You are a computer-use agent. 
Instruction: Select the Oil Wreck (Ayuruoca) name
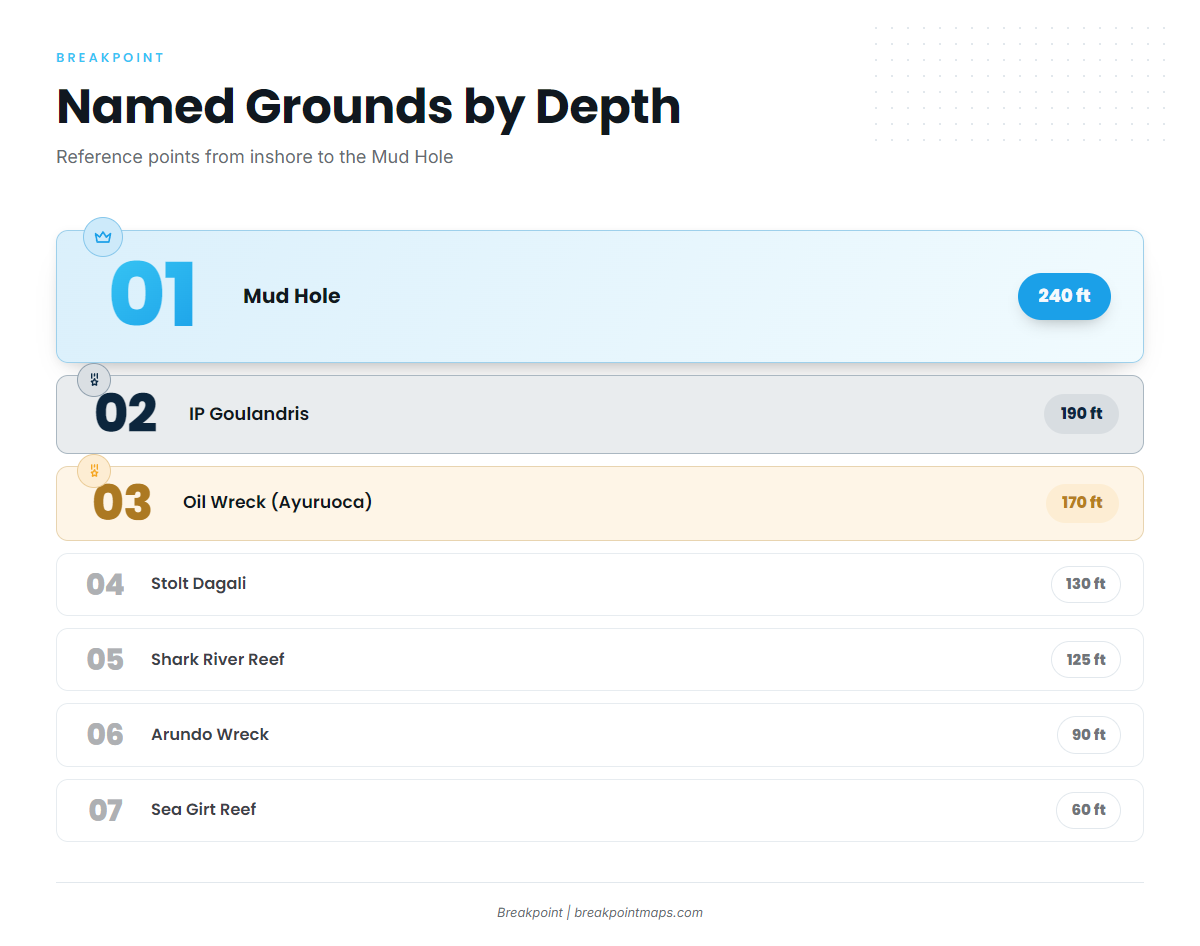pyautogui.click(x=277, y=502)
